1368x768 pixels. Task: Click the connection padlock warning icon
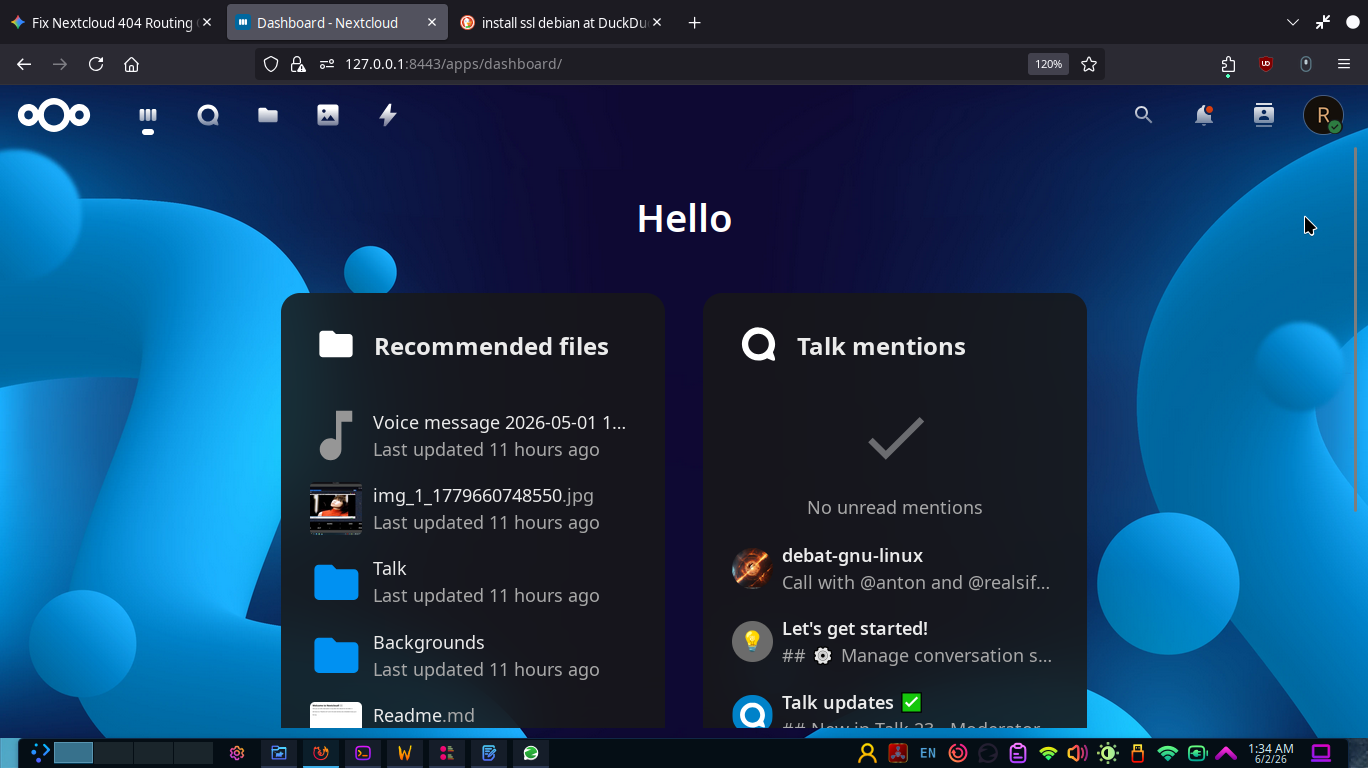297,64
